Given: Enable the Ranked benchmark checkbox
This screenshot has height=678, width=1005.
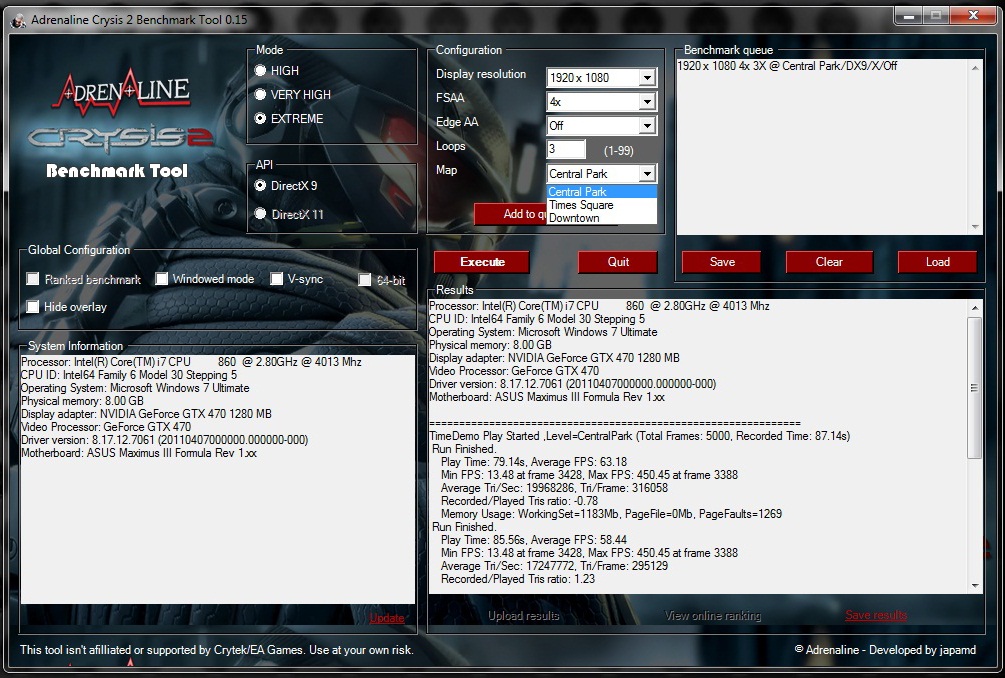Looking at the screenshot, I should pyautogui.click(x=33, y=279).
